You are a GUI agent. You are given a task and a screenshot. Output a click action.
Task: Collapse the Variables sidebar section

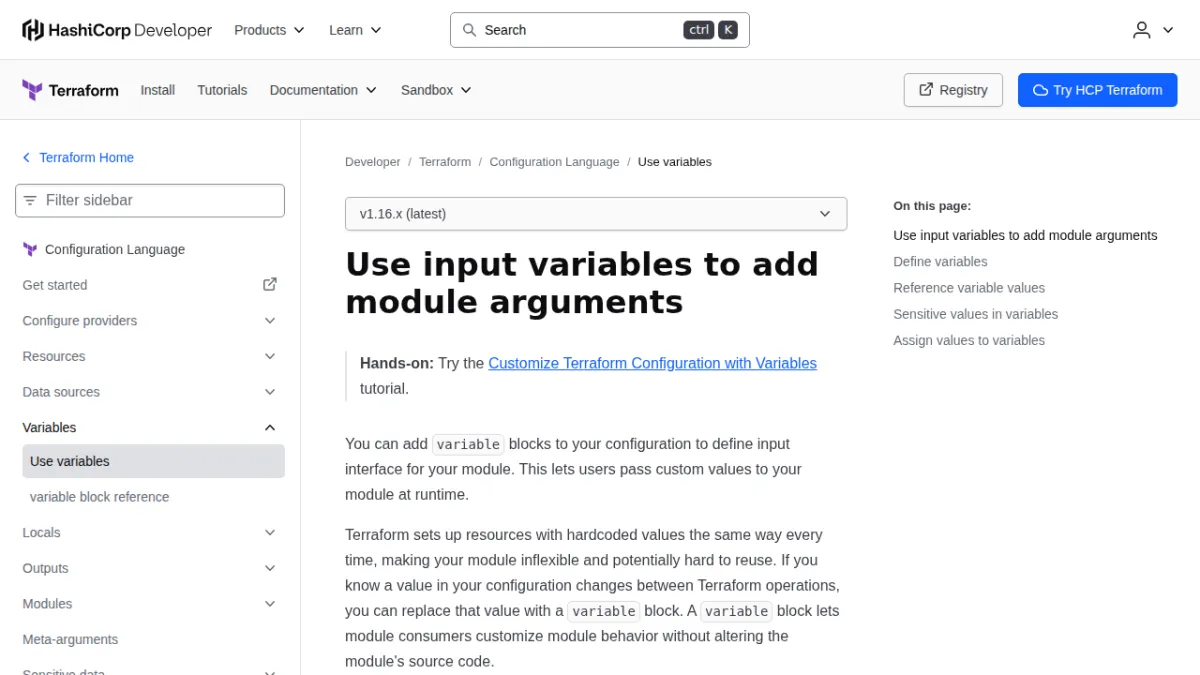[150, 427]
